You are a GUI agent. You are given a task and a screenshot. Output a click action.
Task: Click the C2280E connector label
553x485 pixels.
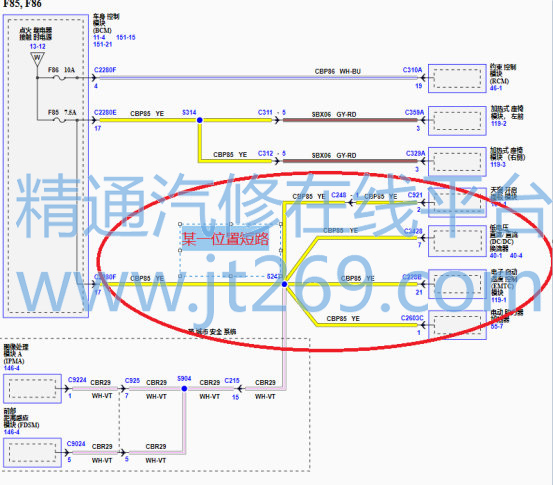(x=105, y=113)
